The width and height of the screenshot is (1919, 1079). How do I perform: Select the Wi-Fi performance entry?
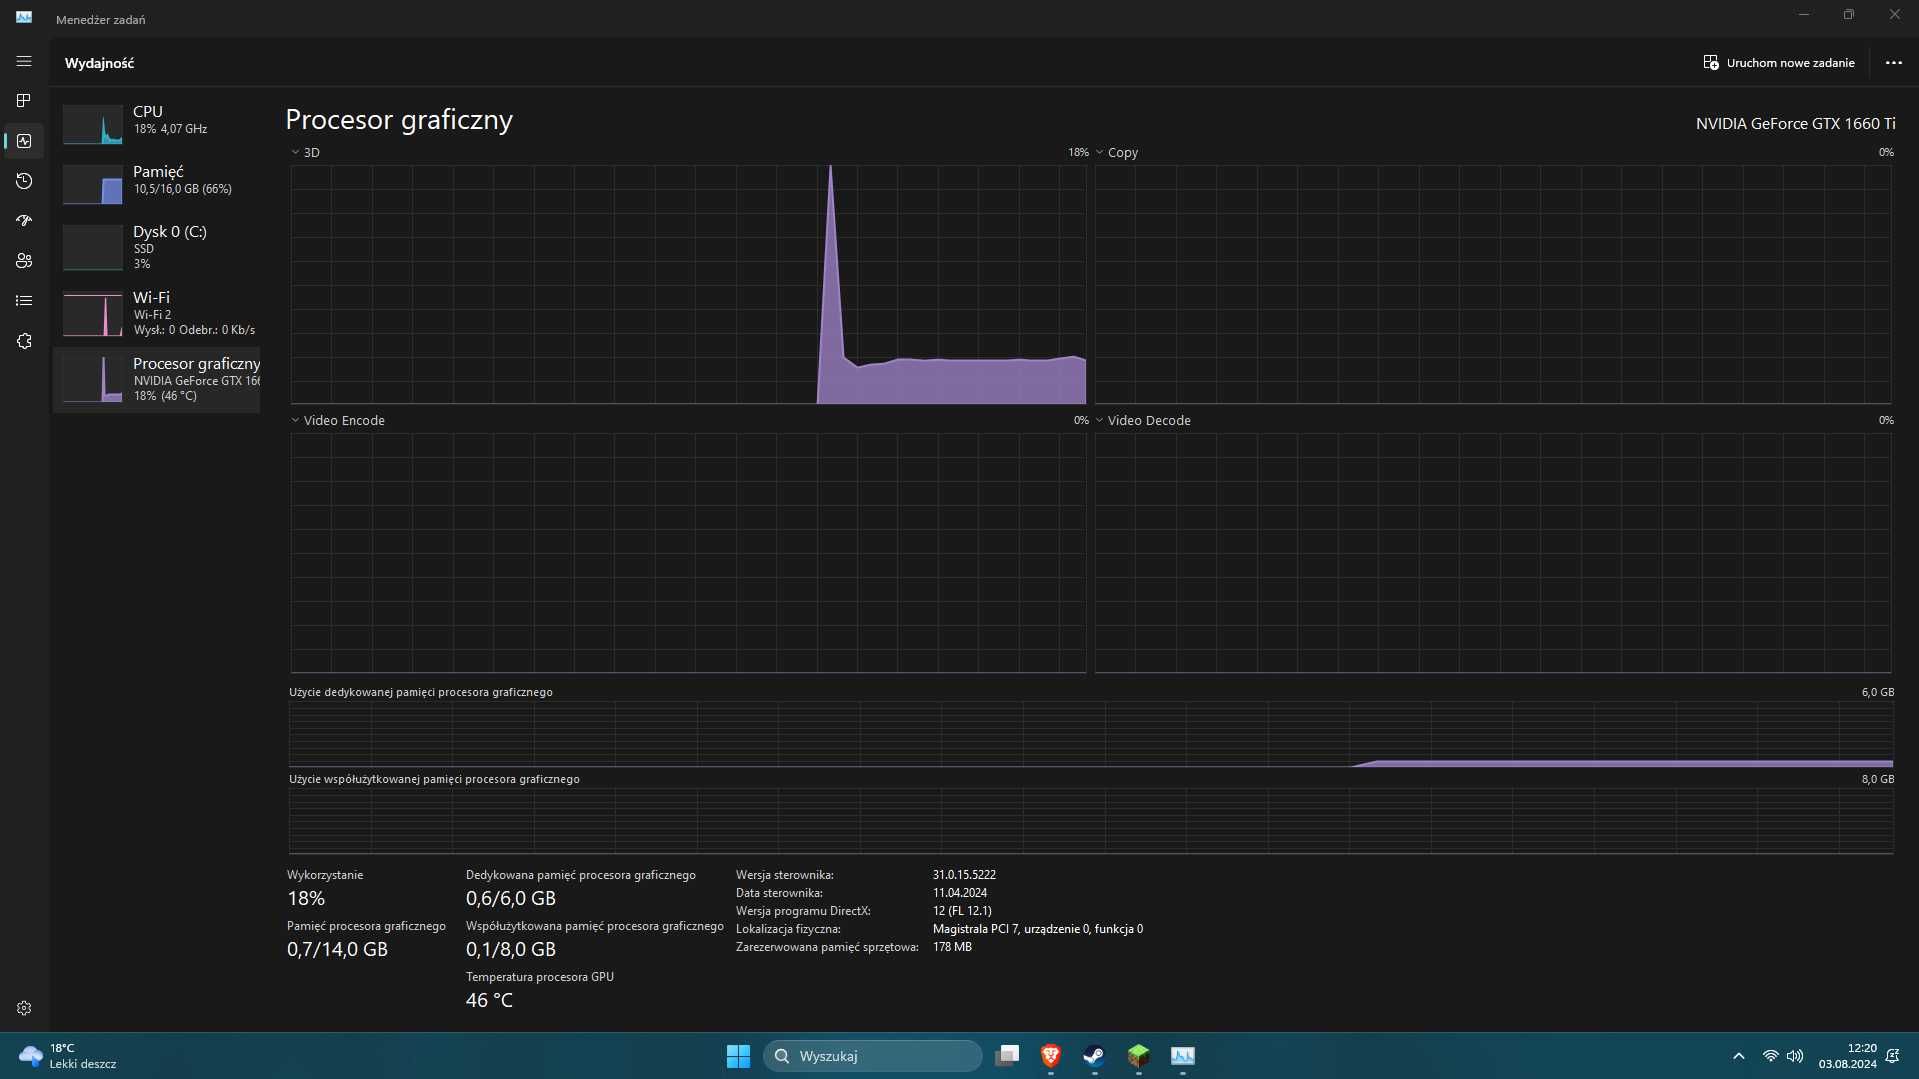[x=157, y=313]
